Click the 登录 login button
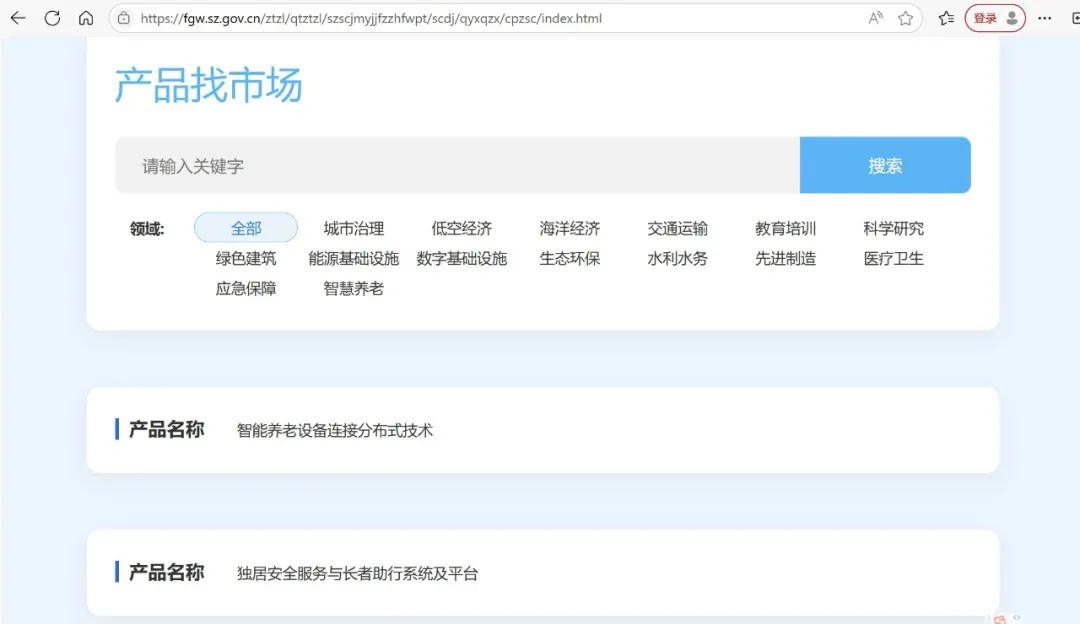1080x624 pixels. point(986,17)
